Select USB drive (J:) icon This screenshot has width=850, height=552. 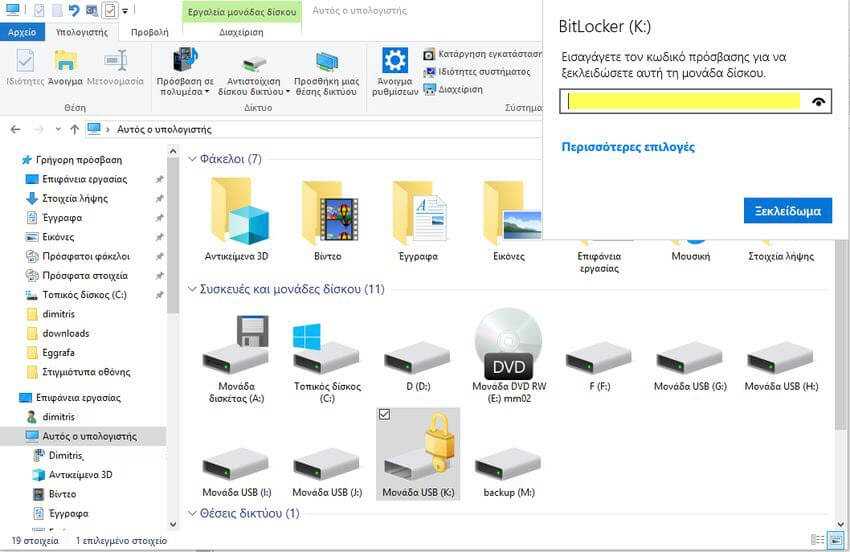[326, 463]
